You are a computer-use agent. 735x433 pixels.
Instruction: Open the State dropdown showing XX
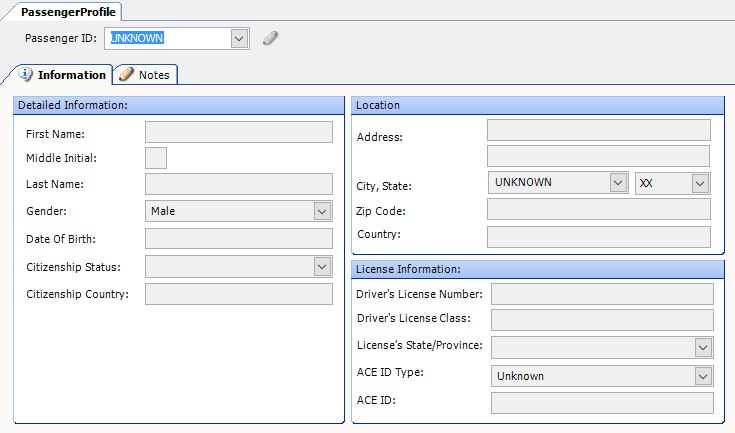click(x=700, y=183)
